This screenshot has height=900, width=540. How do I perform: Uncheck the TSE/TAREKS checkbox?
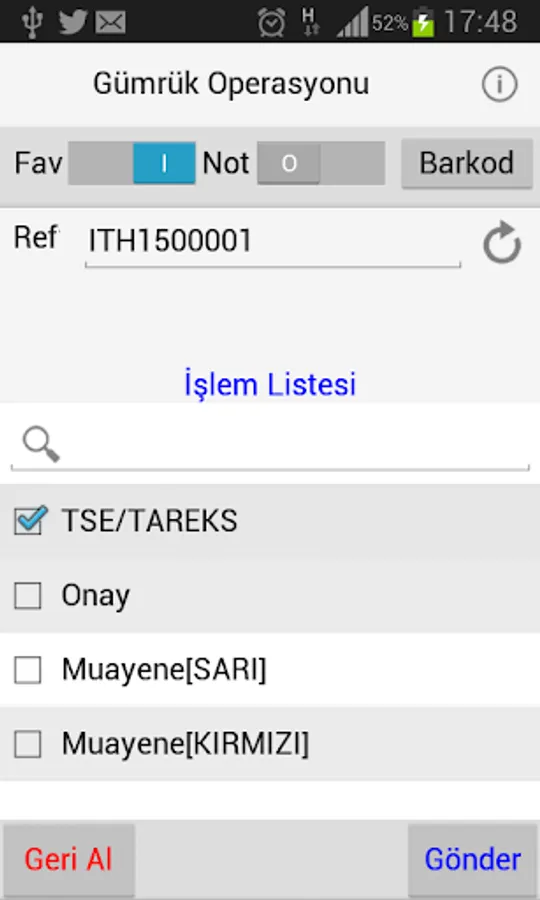pyautogui.click(x=29, y=520)
